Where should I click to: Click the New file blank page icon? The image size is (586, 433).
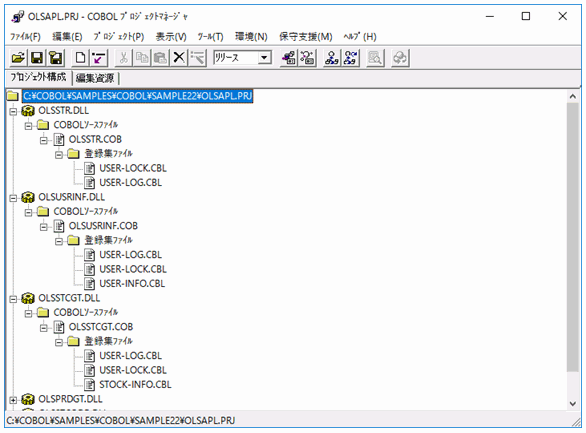tap(80, 58)
